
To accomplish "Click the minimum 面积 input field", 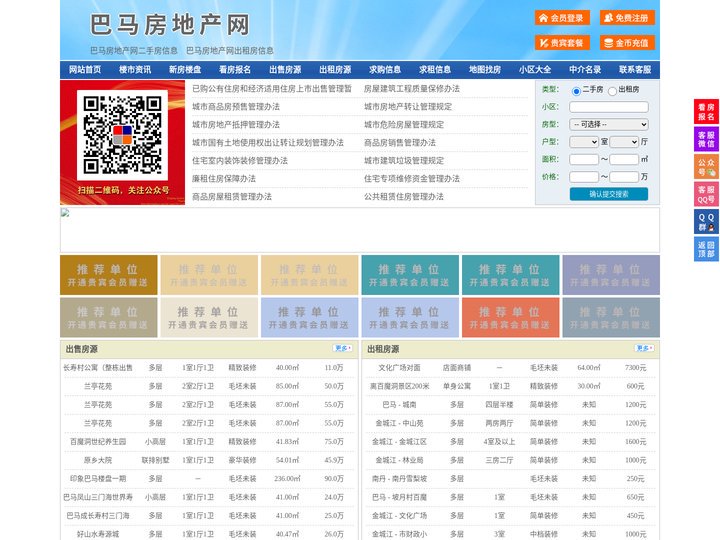I will coord(584,159).
